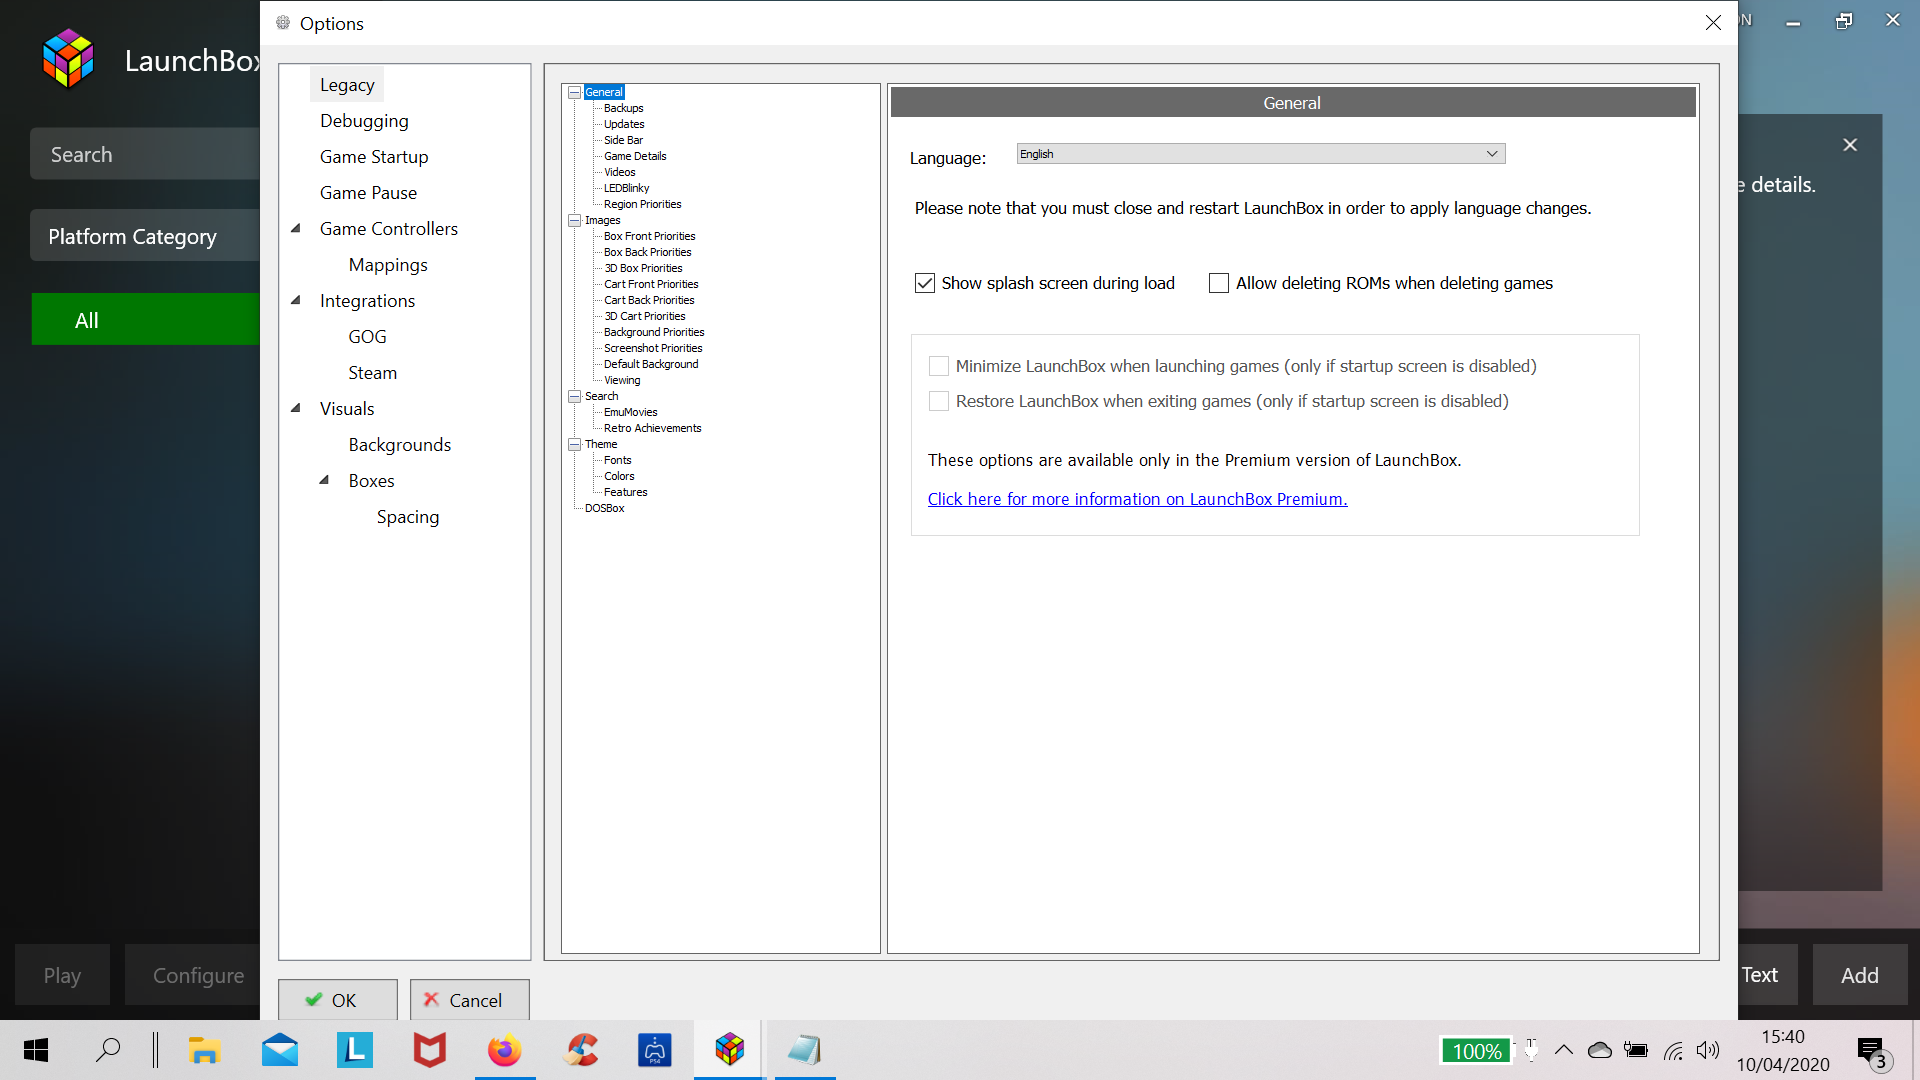This screenshot has width=1920, height=1080.
Task: Open Game Startup options page
Action: tap(374, 157)
